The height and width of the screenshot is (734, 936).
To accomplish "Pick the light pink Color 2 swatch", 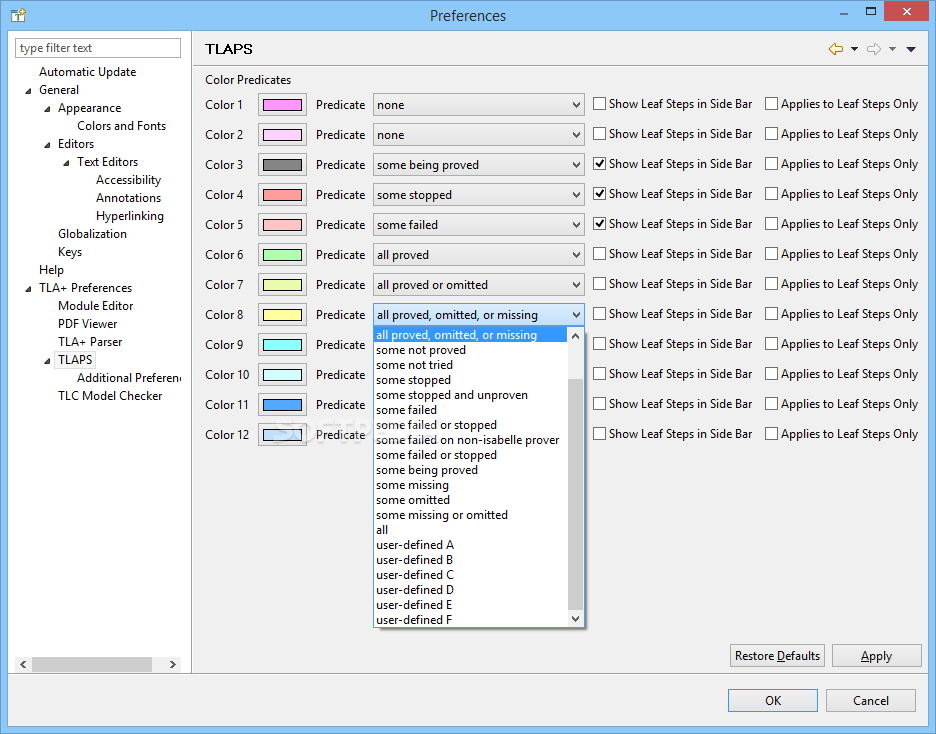I will coord(282,135).
